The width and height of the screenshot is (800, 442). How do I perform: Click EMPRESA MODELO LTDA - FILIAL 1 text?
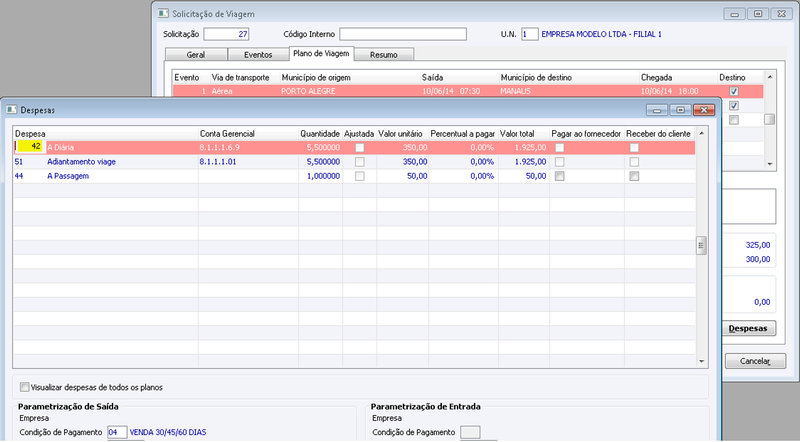602,34
